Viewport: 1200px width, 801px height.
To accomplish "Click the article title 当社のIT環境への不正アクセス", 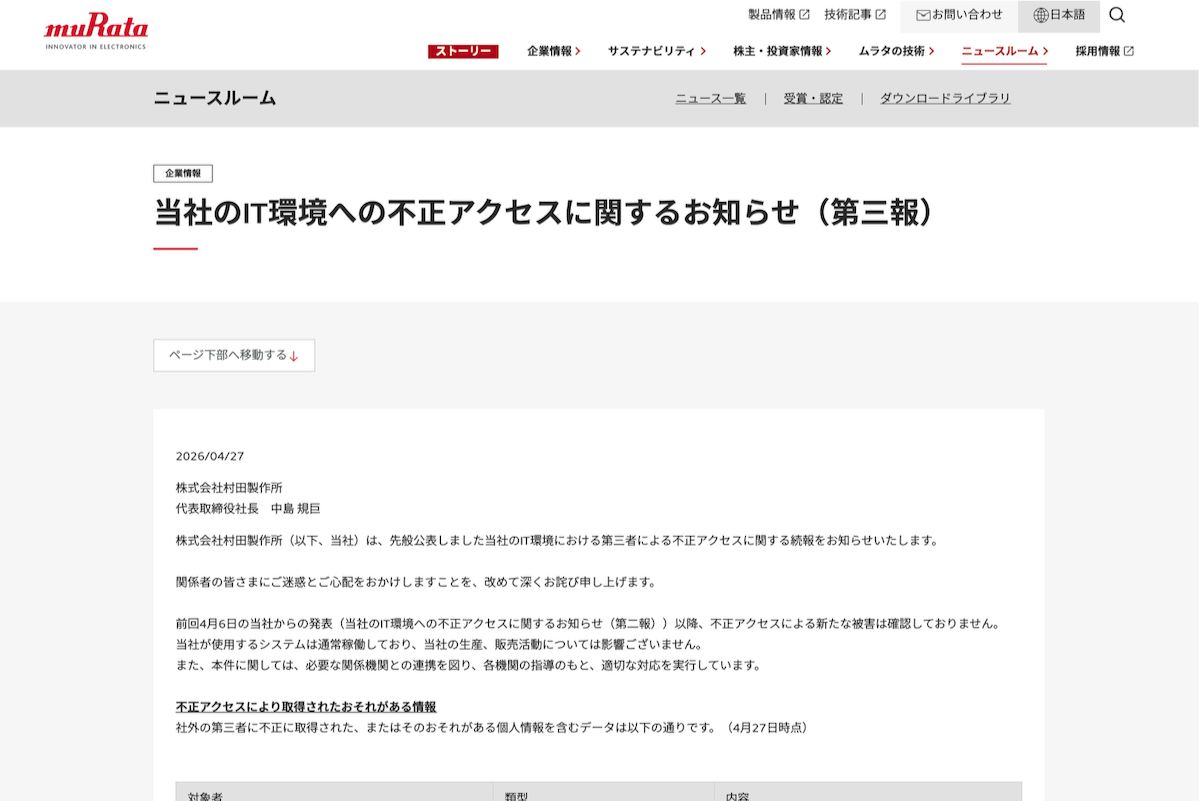I will [x=544, y=212].
